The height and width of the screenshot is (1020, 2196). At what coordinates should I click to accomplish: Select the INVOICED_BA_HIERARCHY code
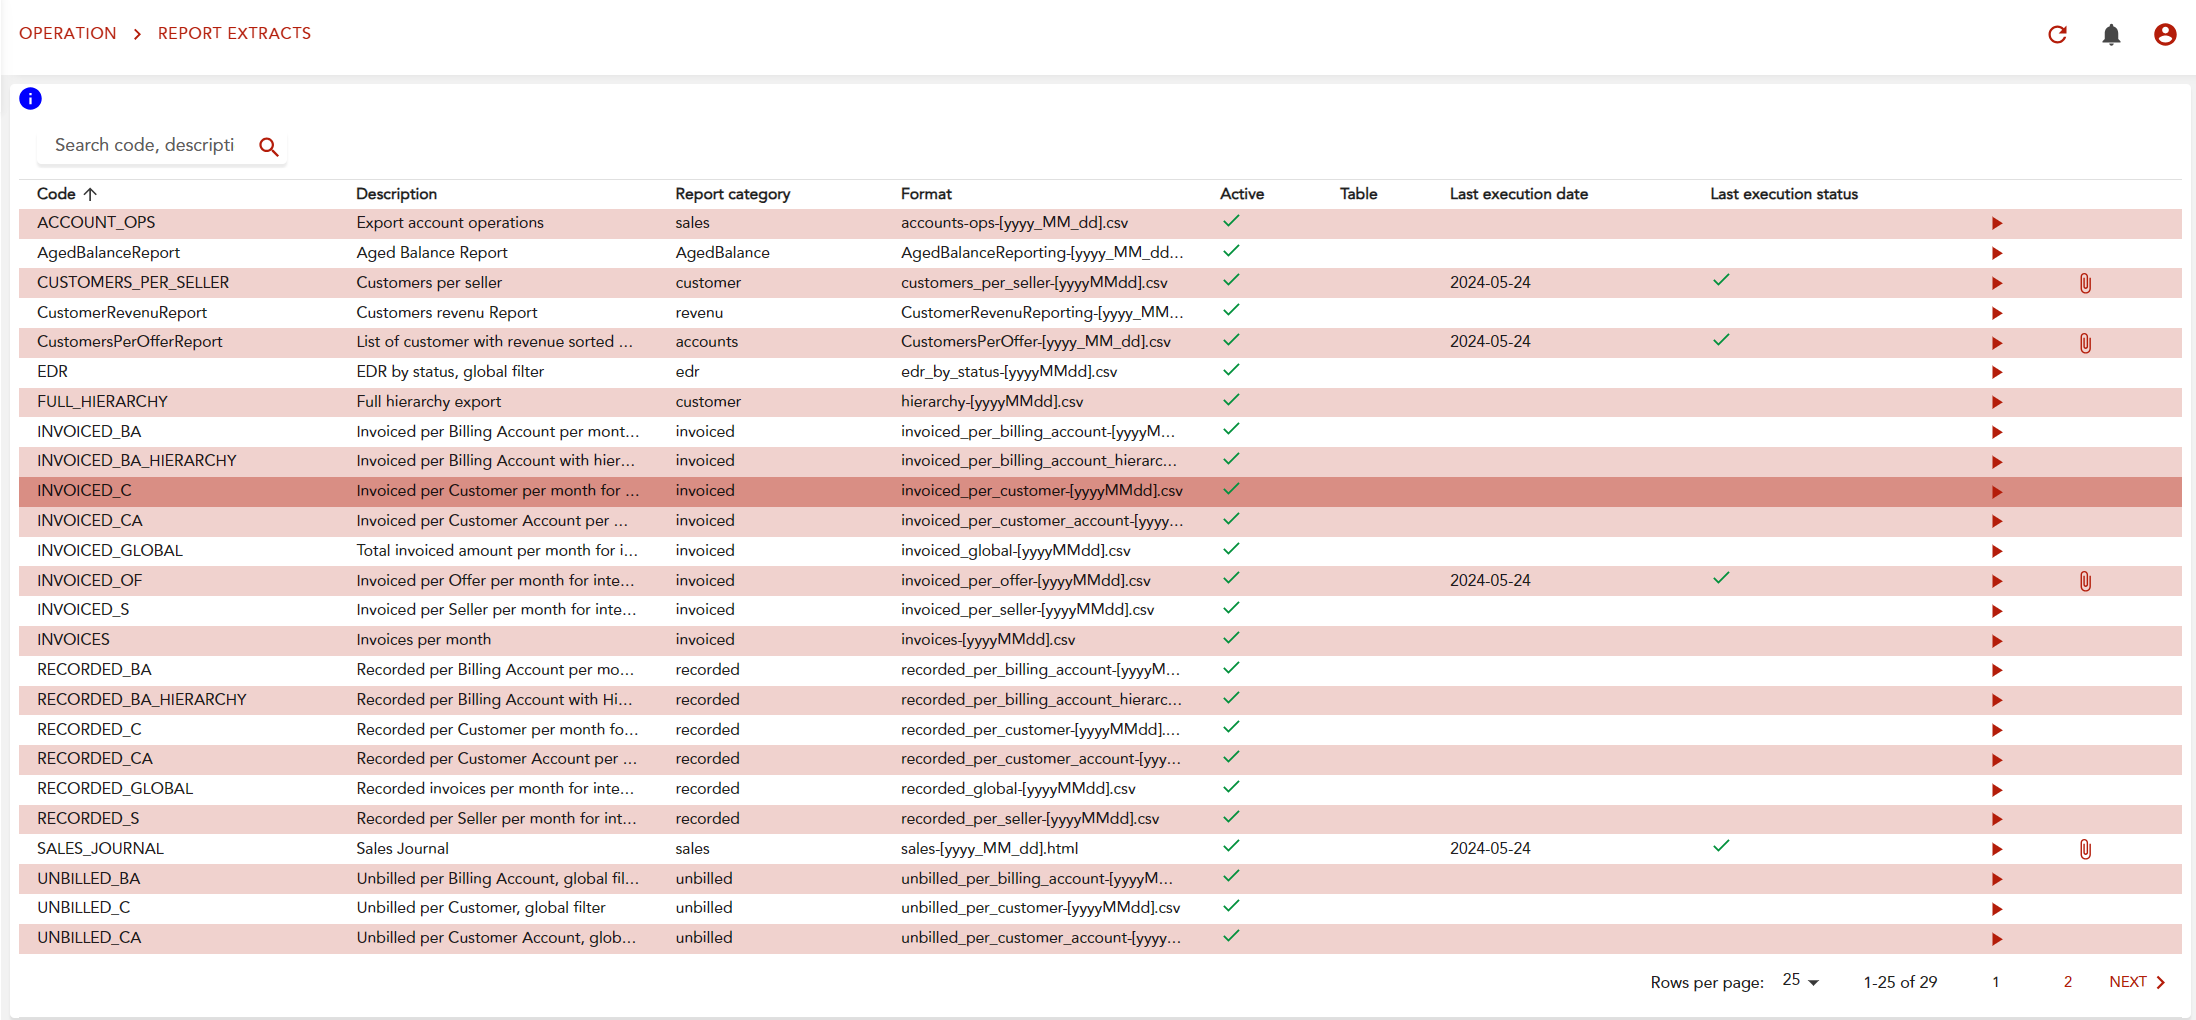[137, 461]
